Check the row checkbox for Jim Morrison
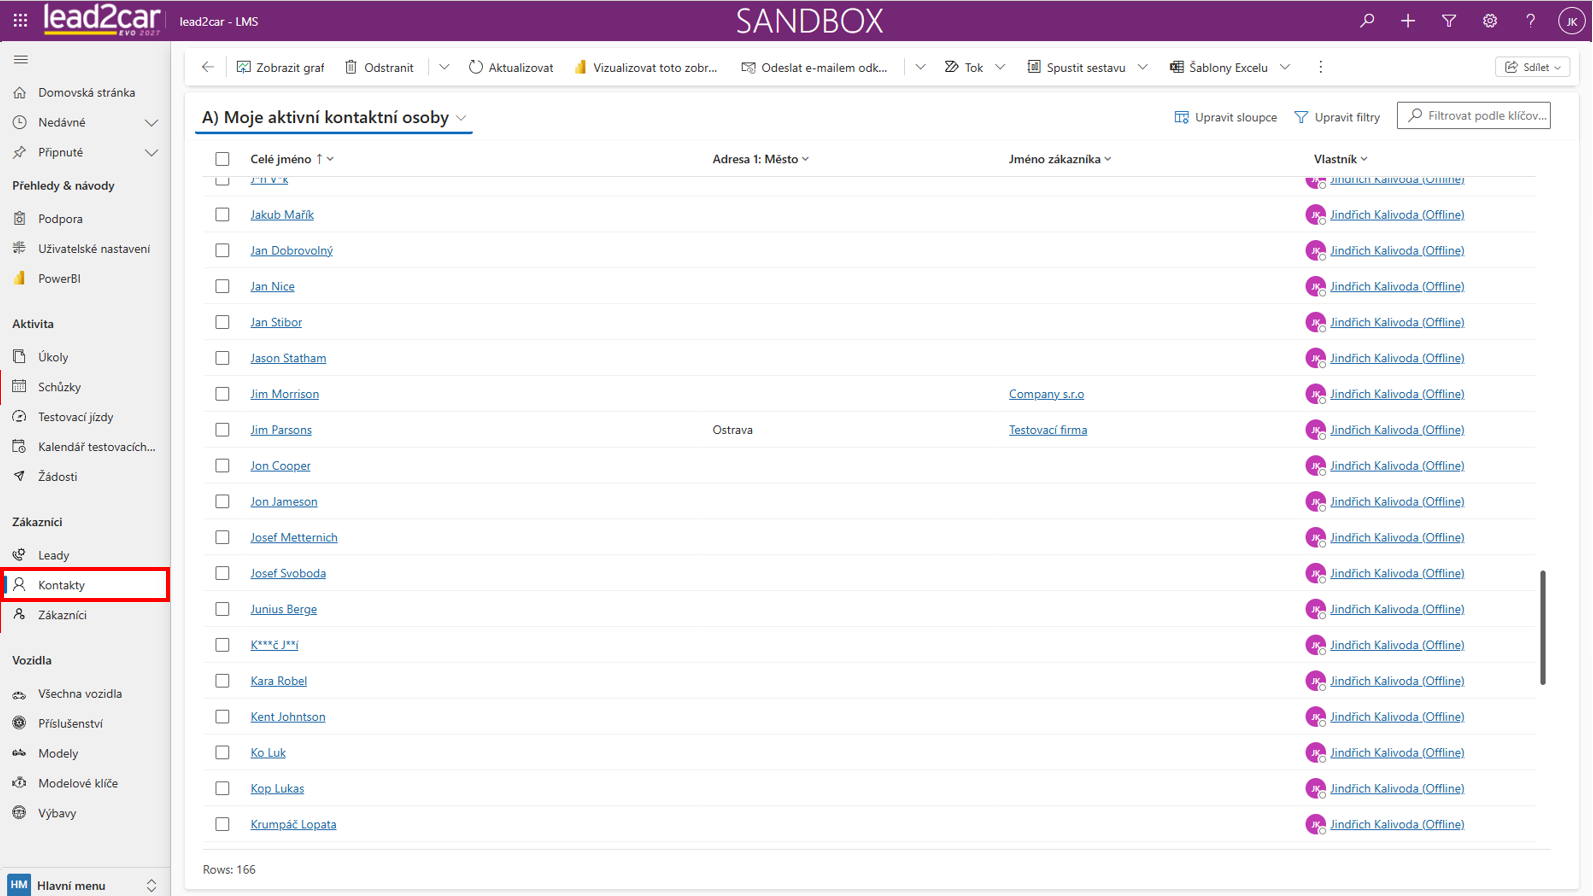This screenshot has height=896, width=1593. click(222, 394)
